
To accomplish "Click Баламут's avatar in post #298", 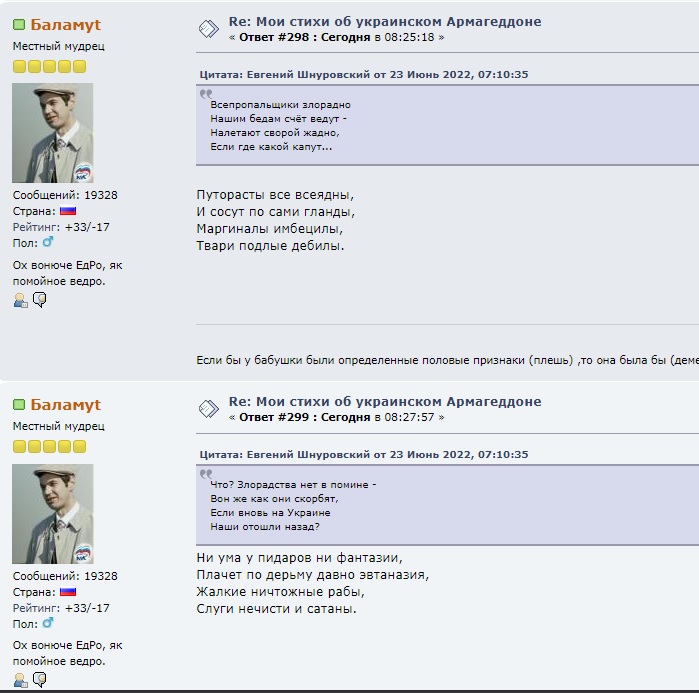I will [x=53, y=133].
